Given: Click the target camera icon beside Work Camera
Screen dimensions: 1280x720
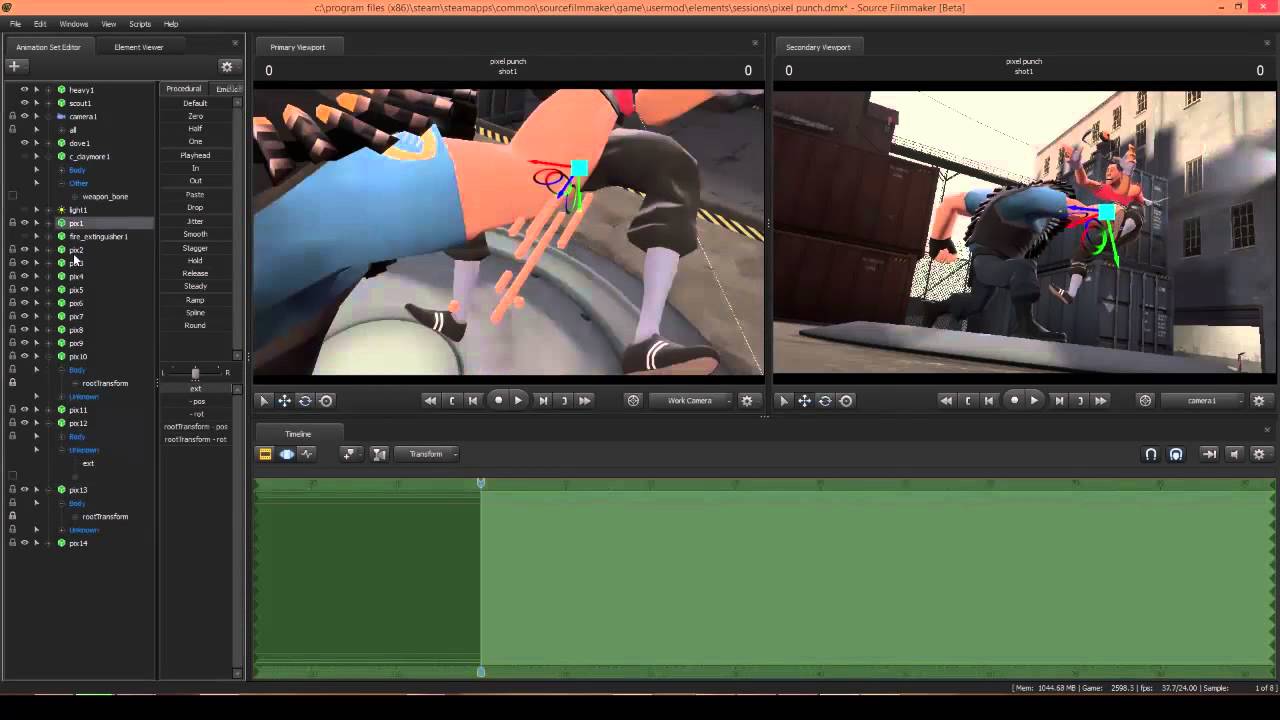Looking at the screenshot, I should click(x=633, y=400).
